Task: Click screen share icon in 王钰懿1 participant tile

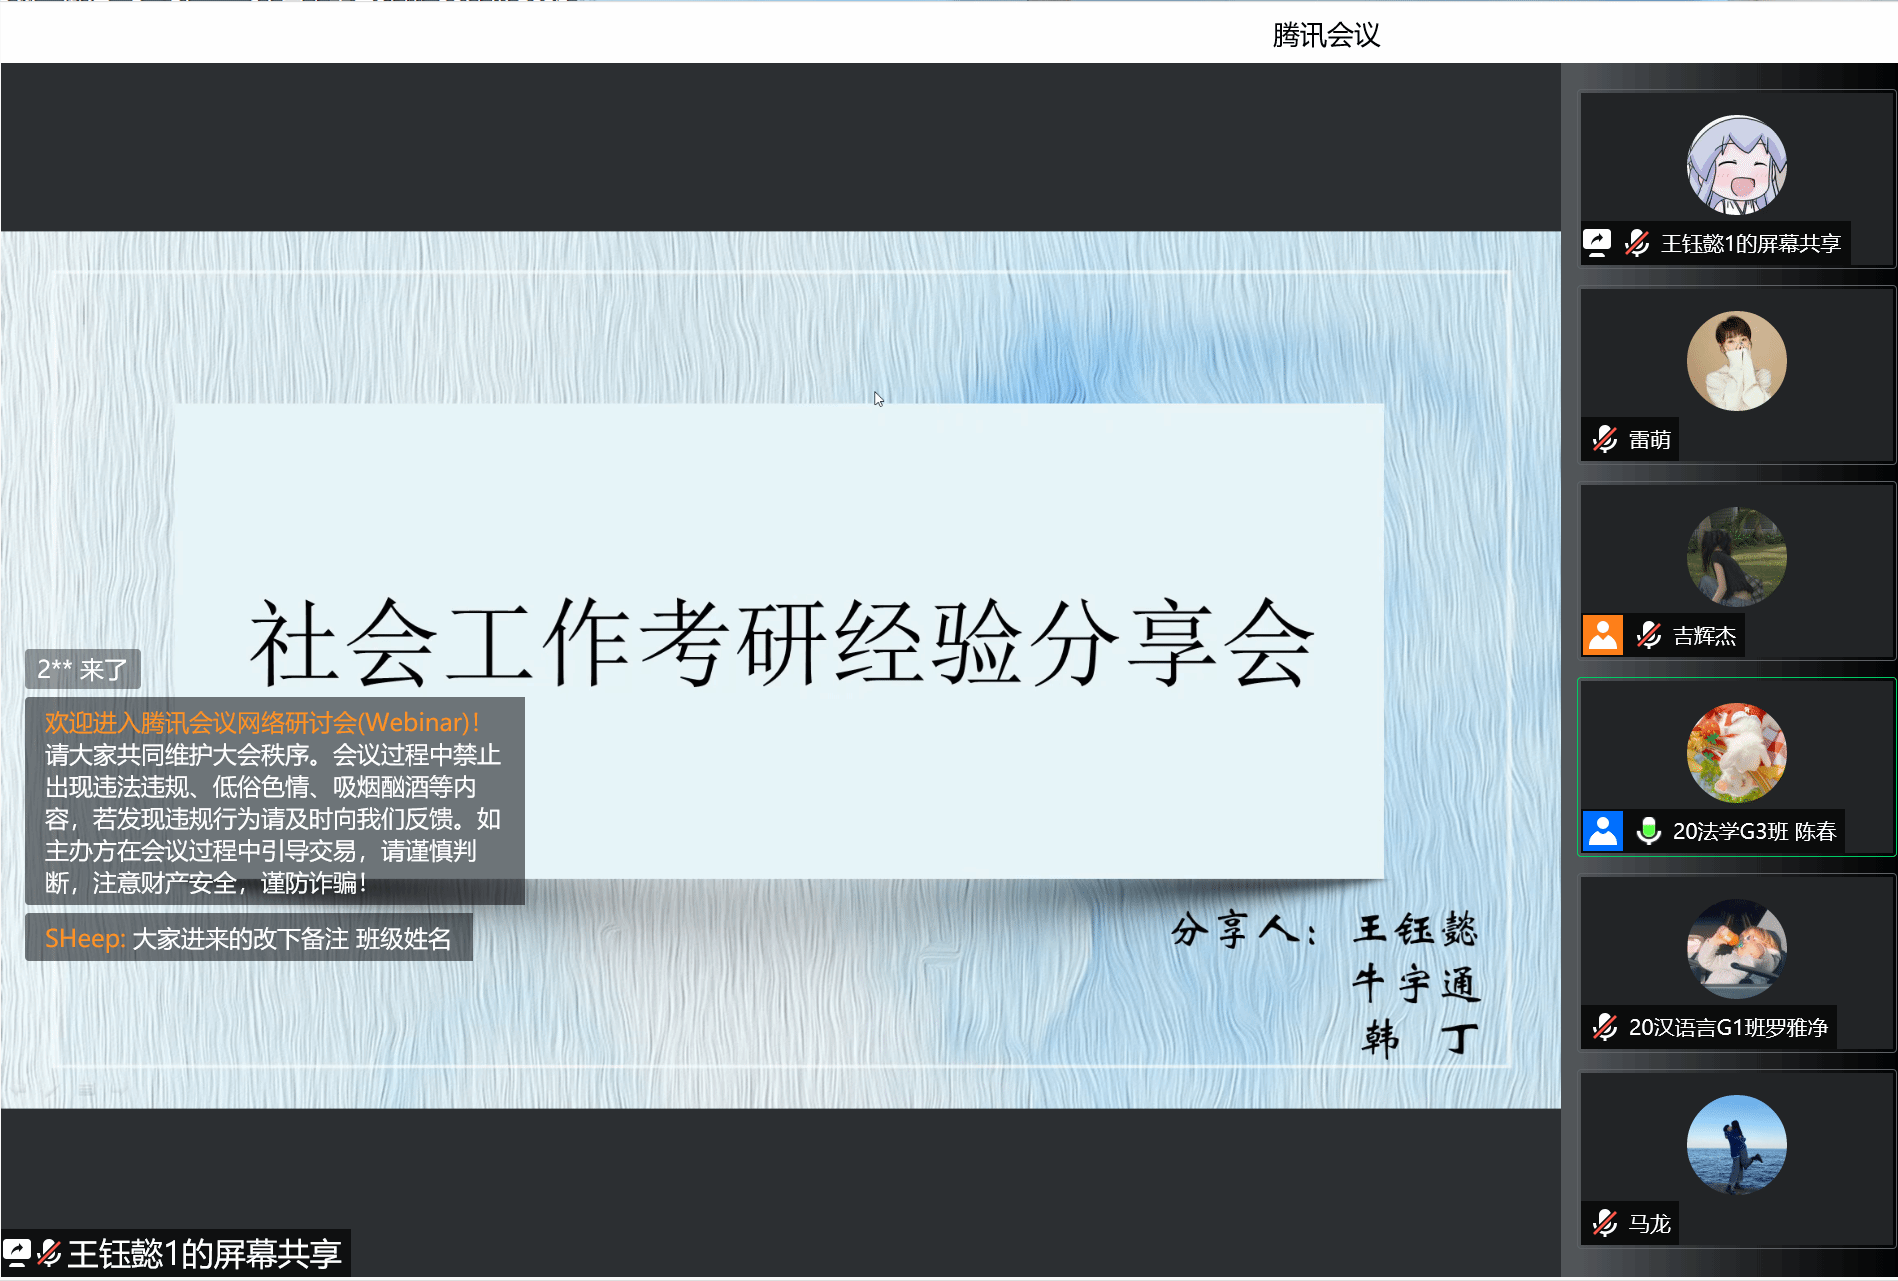Action: tap(1597, 243)
